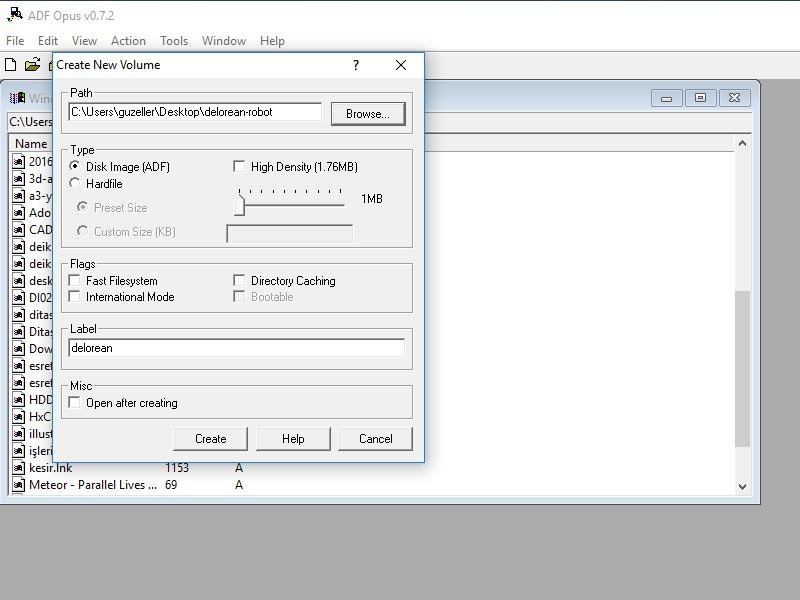
Task: Select the Meteor - Parallel Lives file name
Action: tap(93, 485)
